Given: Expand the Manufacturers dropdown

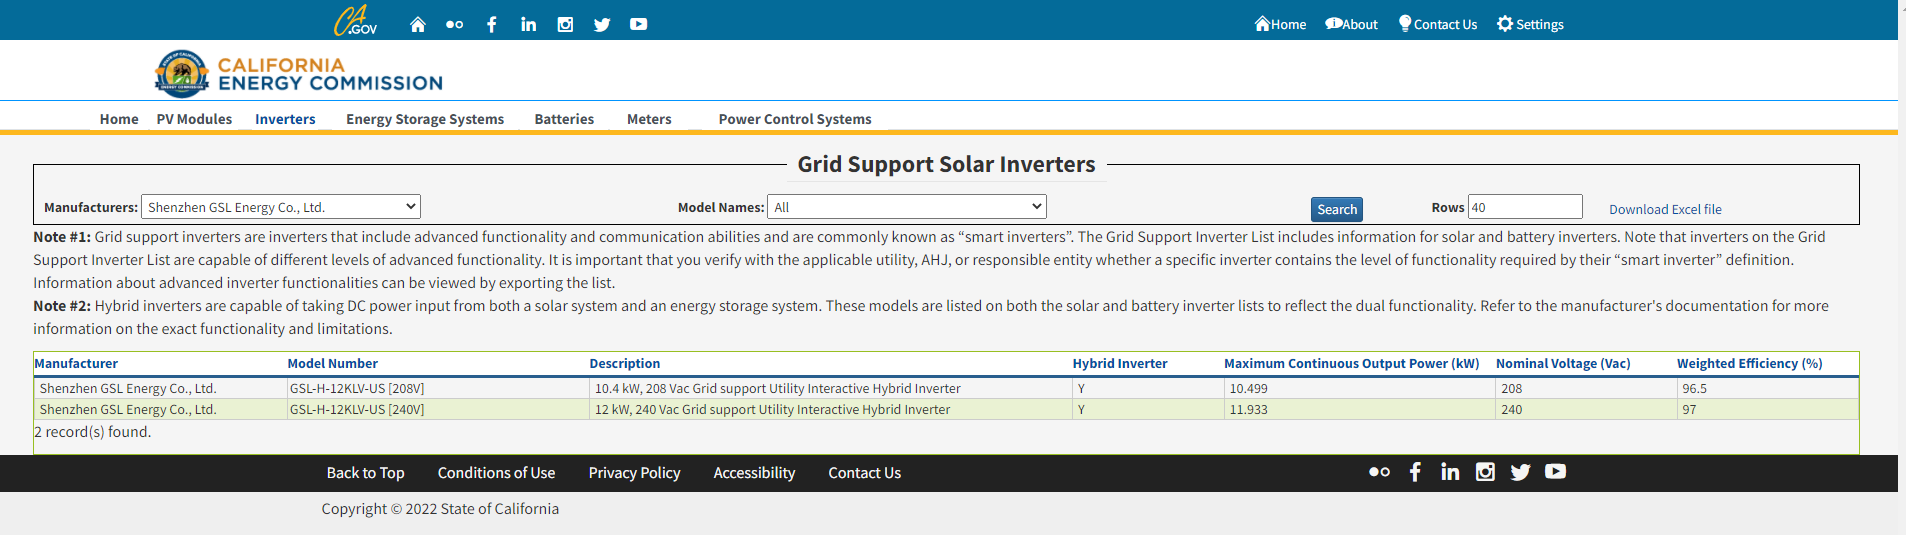Looking at the screenshot, I should 281,207.
